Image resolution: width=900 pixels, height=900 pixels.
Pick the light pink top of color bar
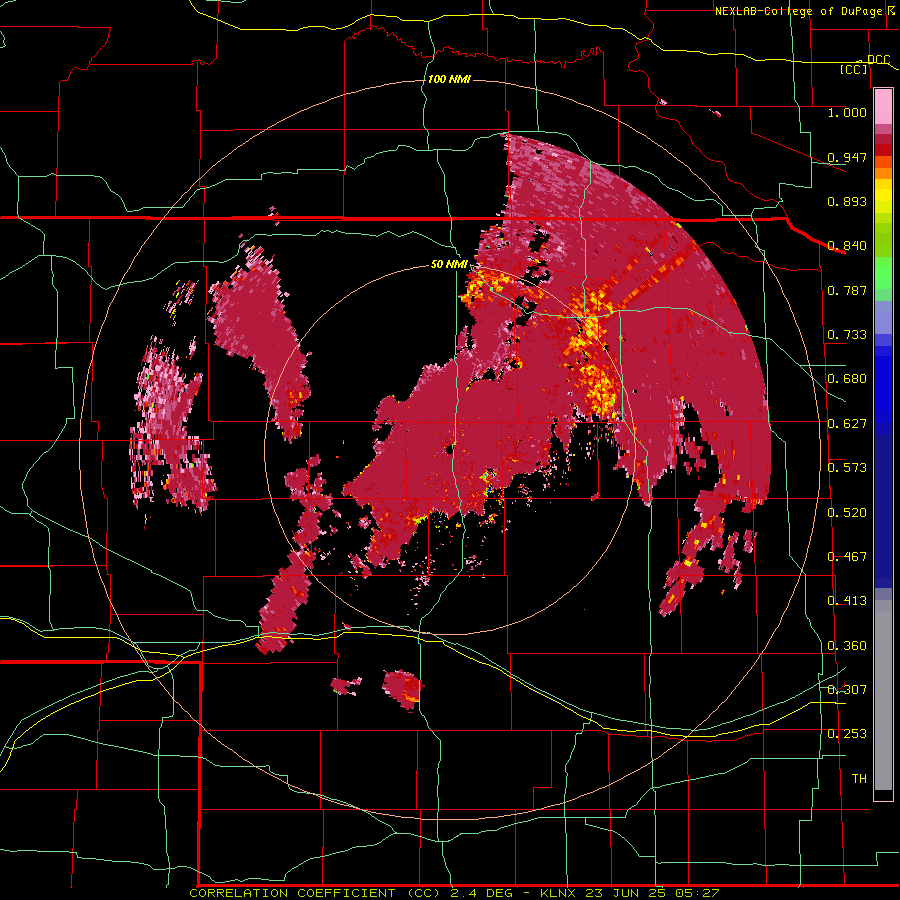tap(883, 107)
